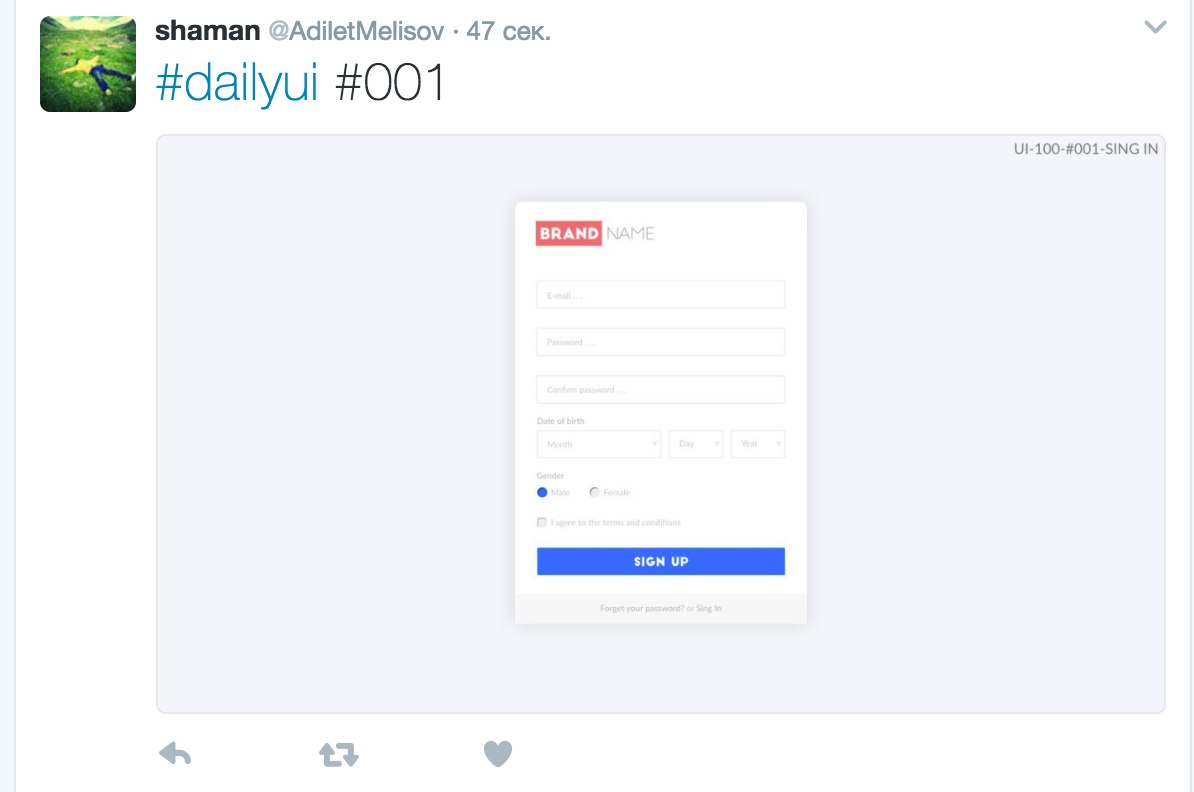The image size is (1194, 792).
Task: Open the Day dropdown
Action: [696, 444]
